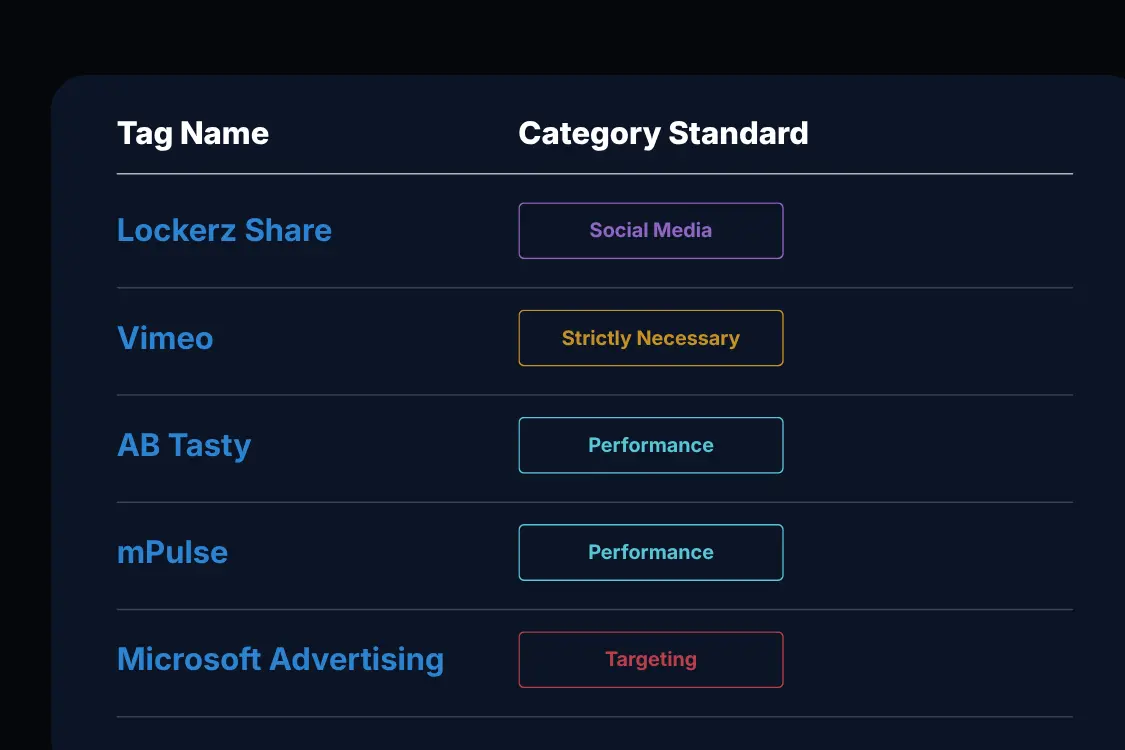Click the Category Standard column header
The height and width of the screenshot is (750, 1125).
click(x=663, y=133)
